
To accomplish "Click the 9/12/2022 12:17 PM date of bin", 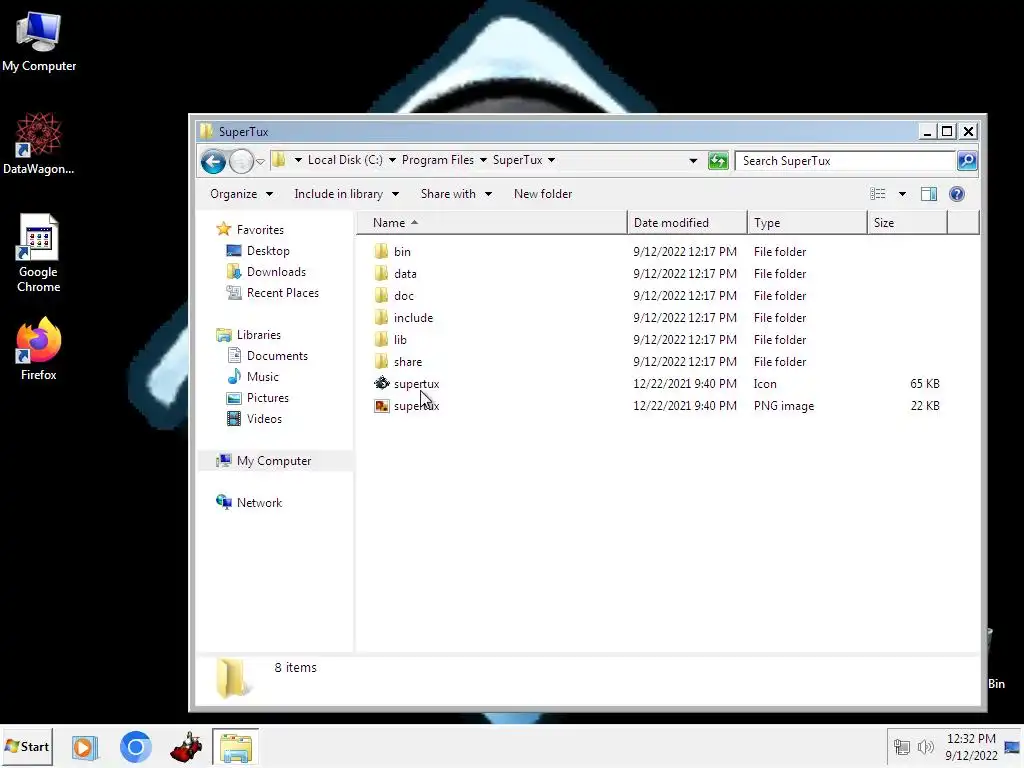I will point(685,251).
